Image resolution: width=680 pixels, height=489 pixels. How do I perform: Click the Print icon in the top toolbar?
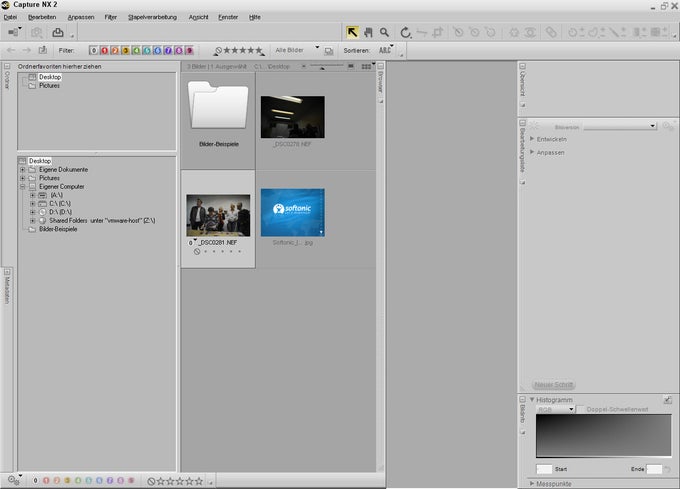point(58,33)
